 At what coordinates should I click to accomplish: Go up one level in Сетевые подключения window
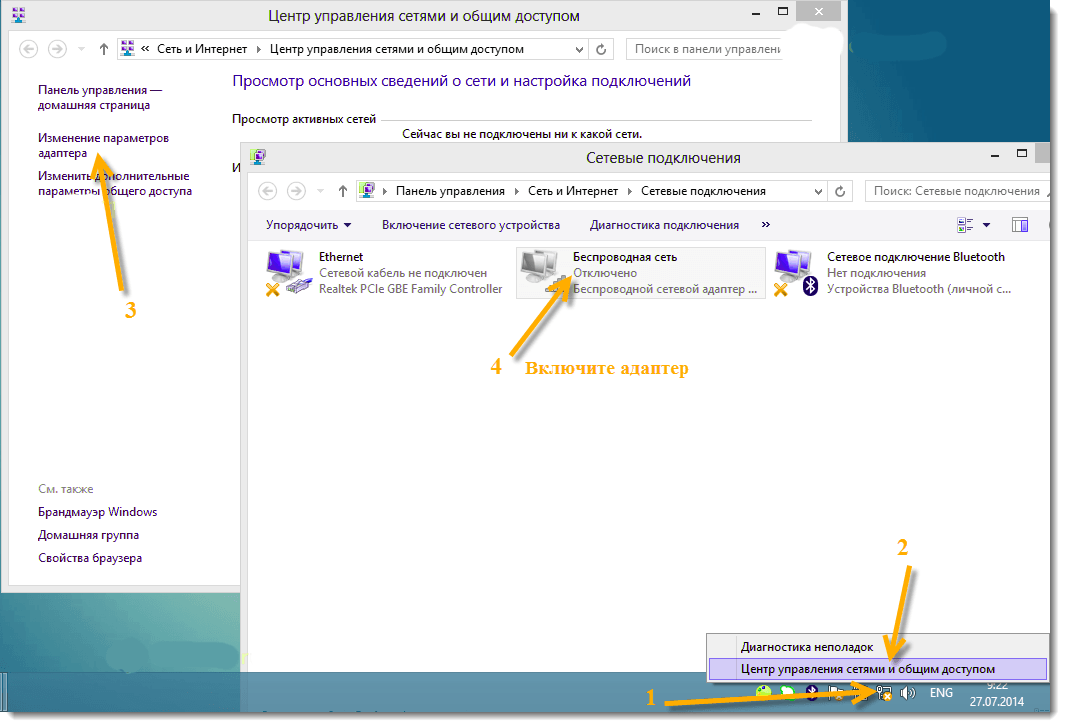[x=343, y=191]
